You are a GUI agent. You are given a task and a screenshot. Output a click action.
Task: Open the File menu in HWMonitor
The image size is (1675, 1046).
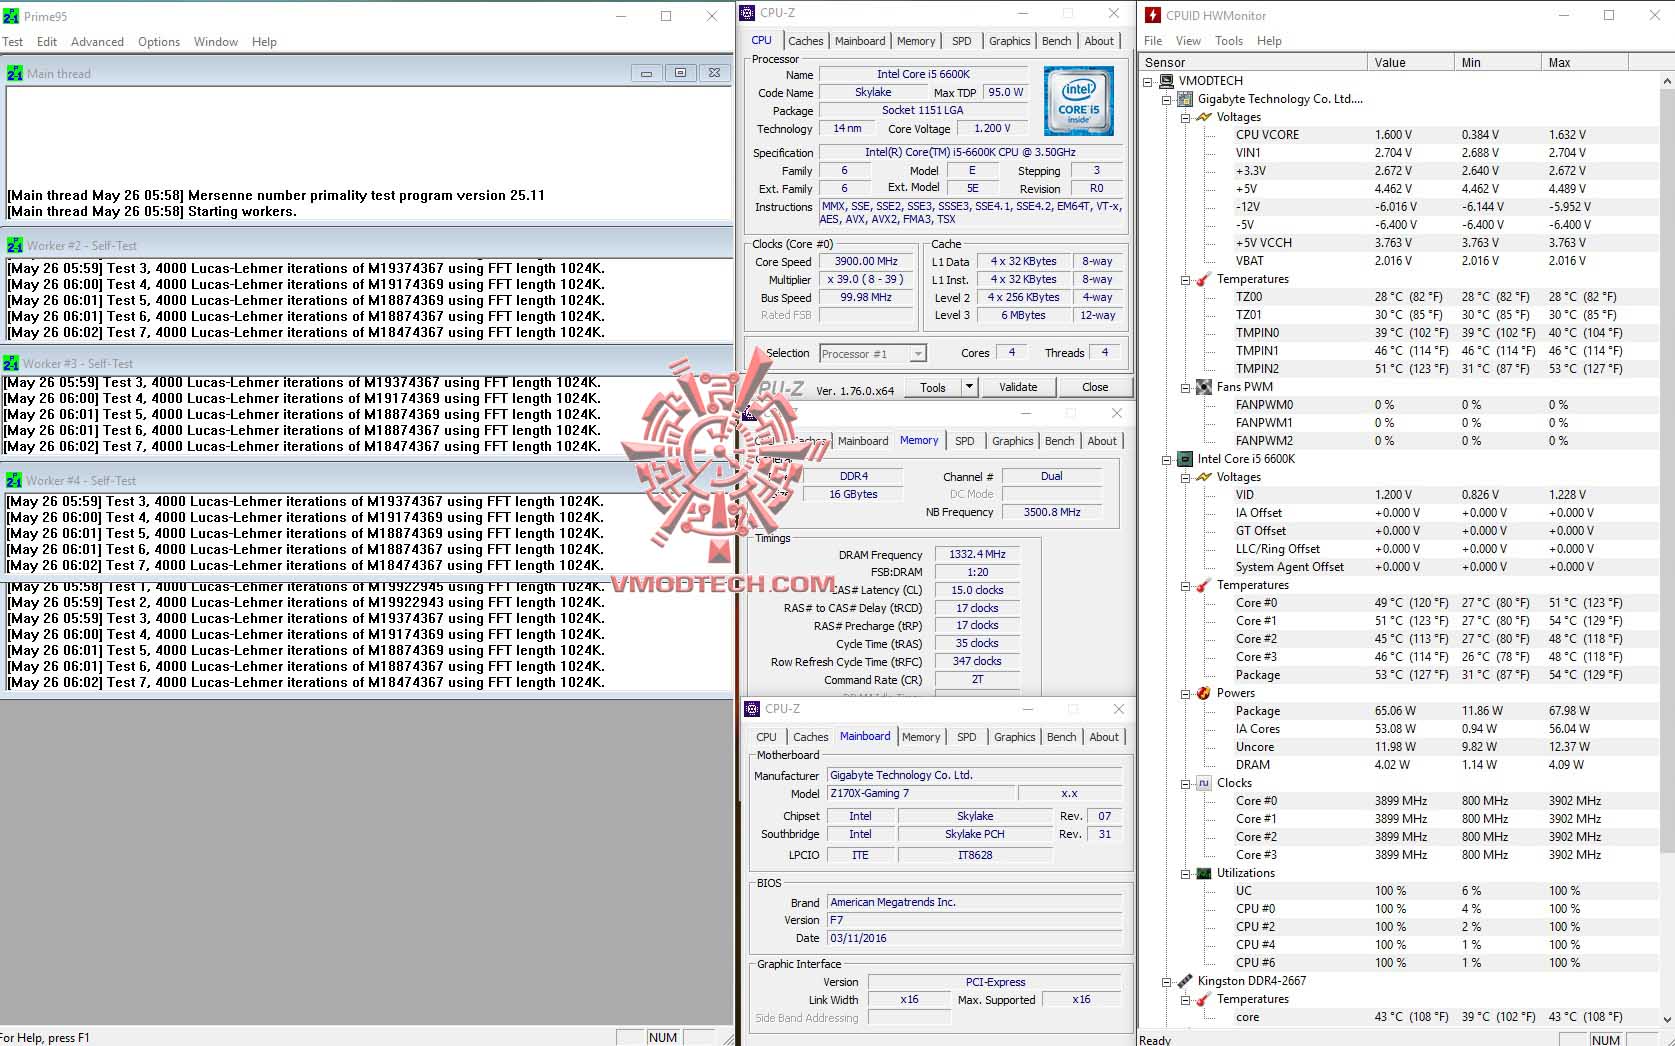[1153, 41]
